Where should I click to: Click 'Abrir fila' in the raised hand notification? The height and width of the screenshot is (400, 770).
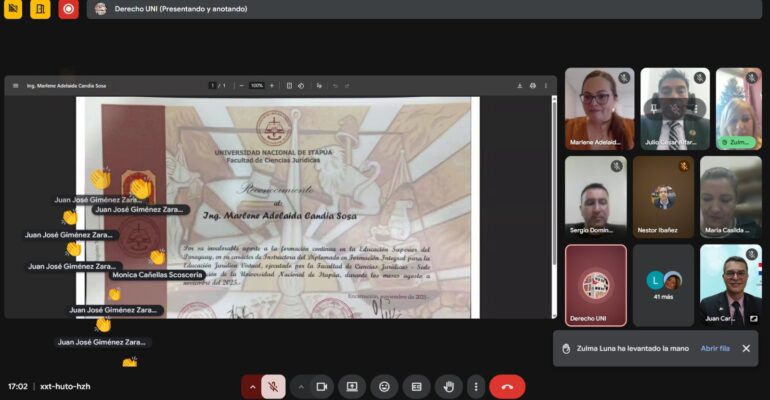coord(714,348)
